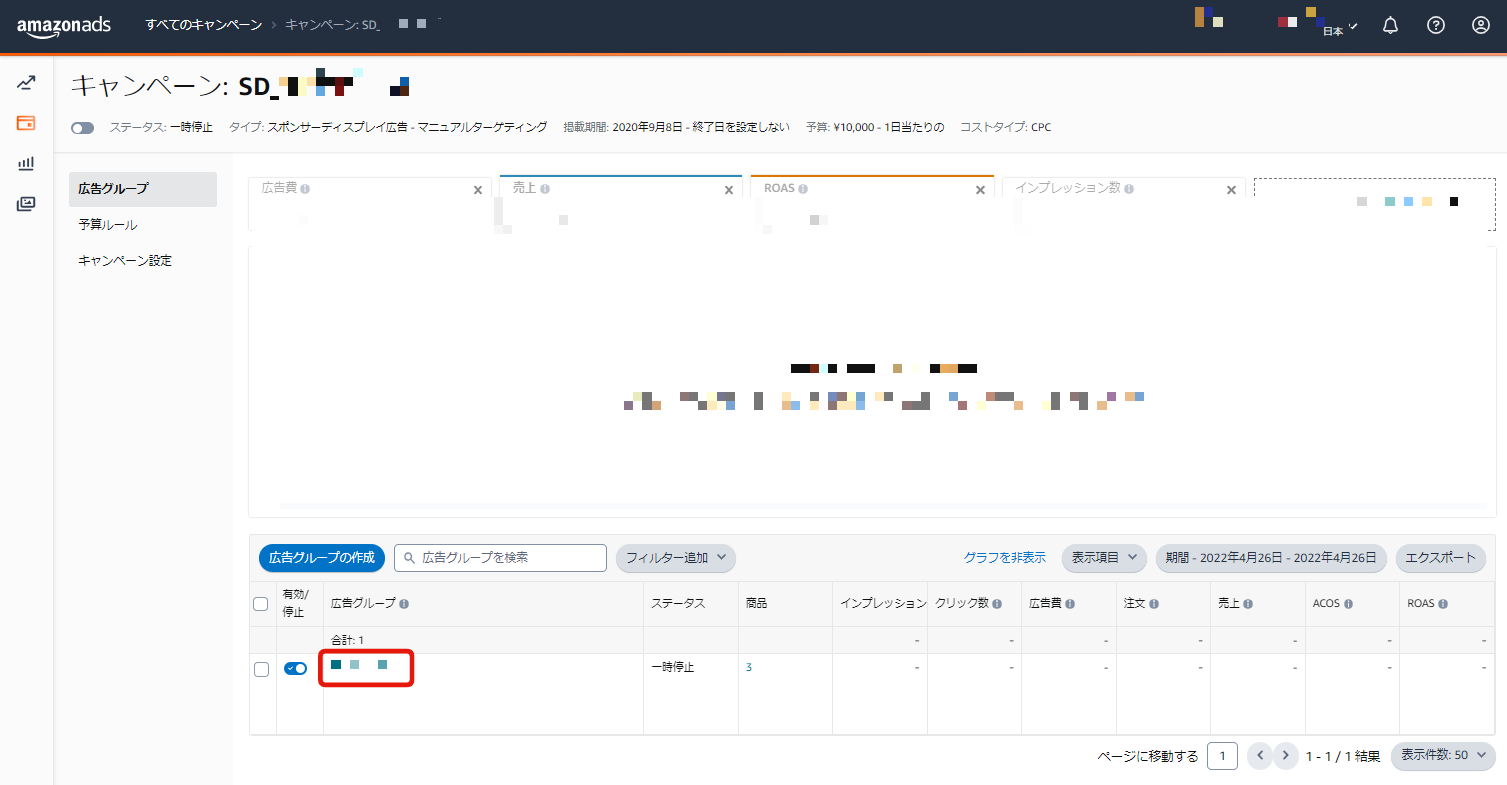
Task: Open the notifications bell icon
Action: [x=1390, y=26]
